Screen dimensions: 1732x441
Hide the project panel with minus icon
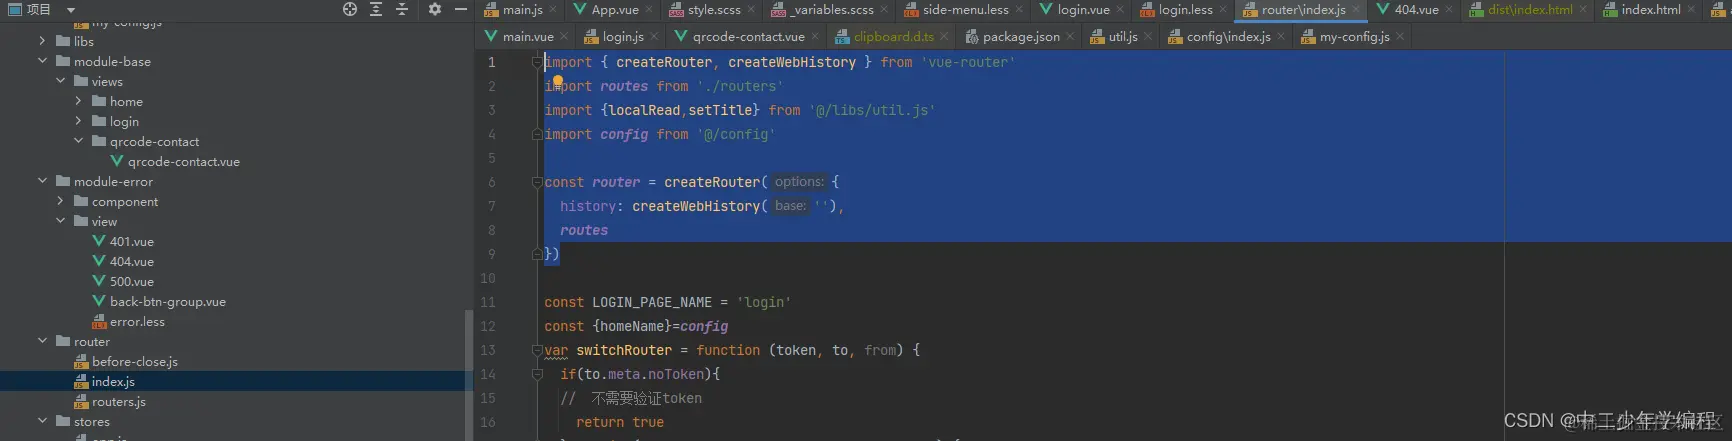tap(461, 9)
